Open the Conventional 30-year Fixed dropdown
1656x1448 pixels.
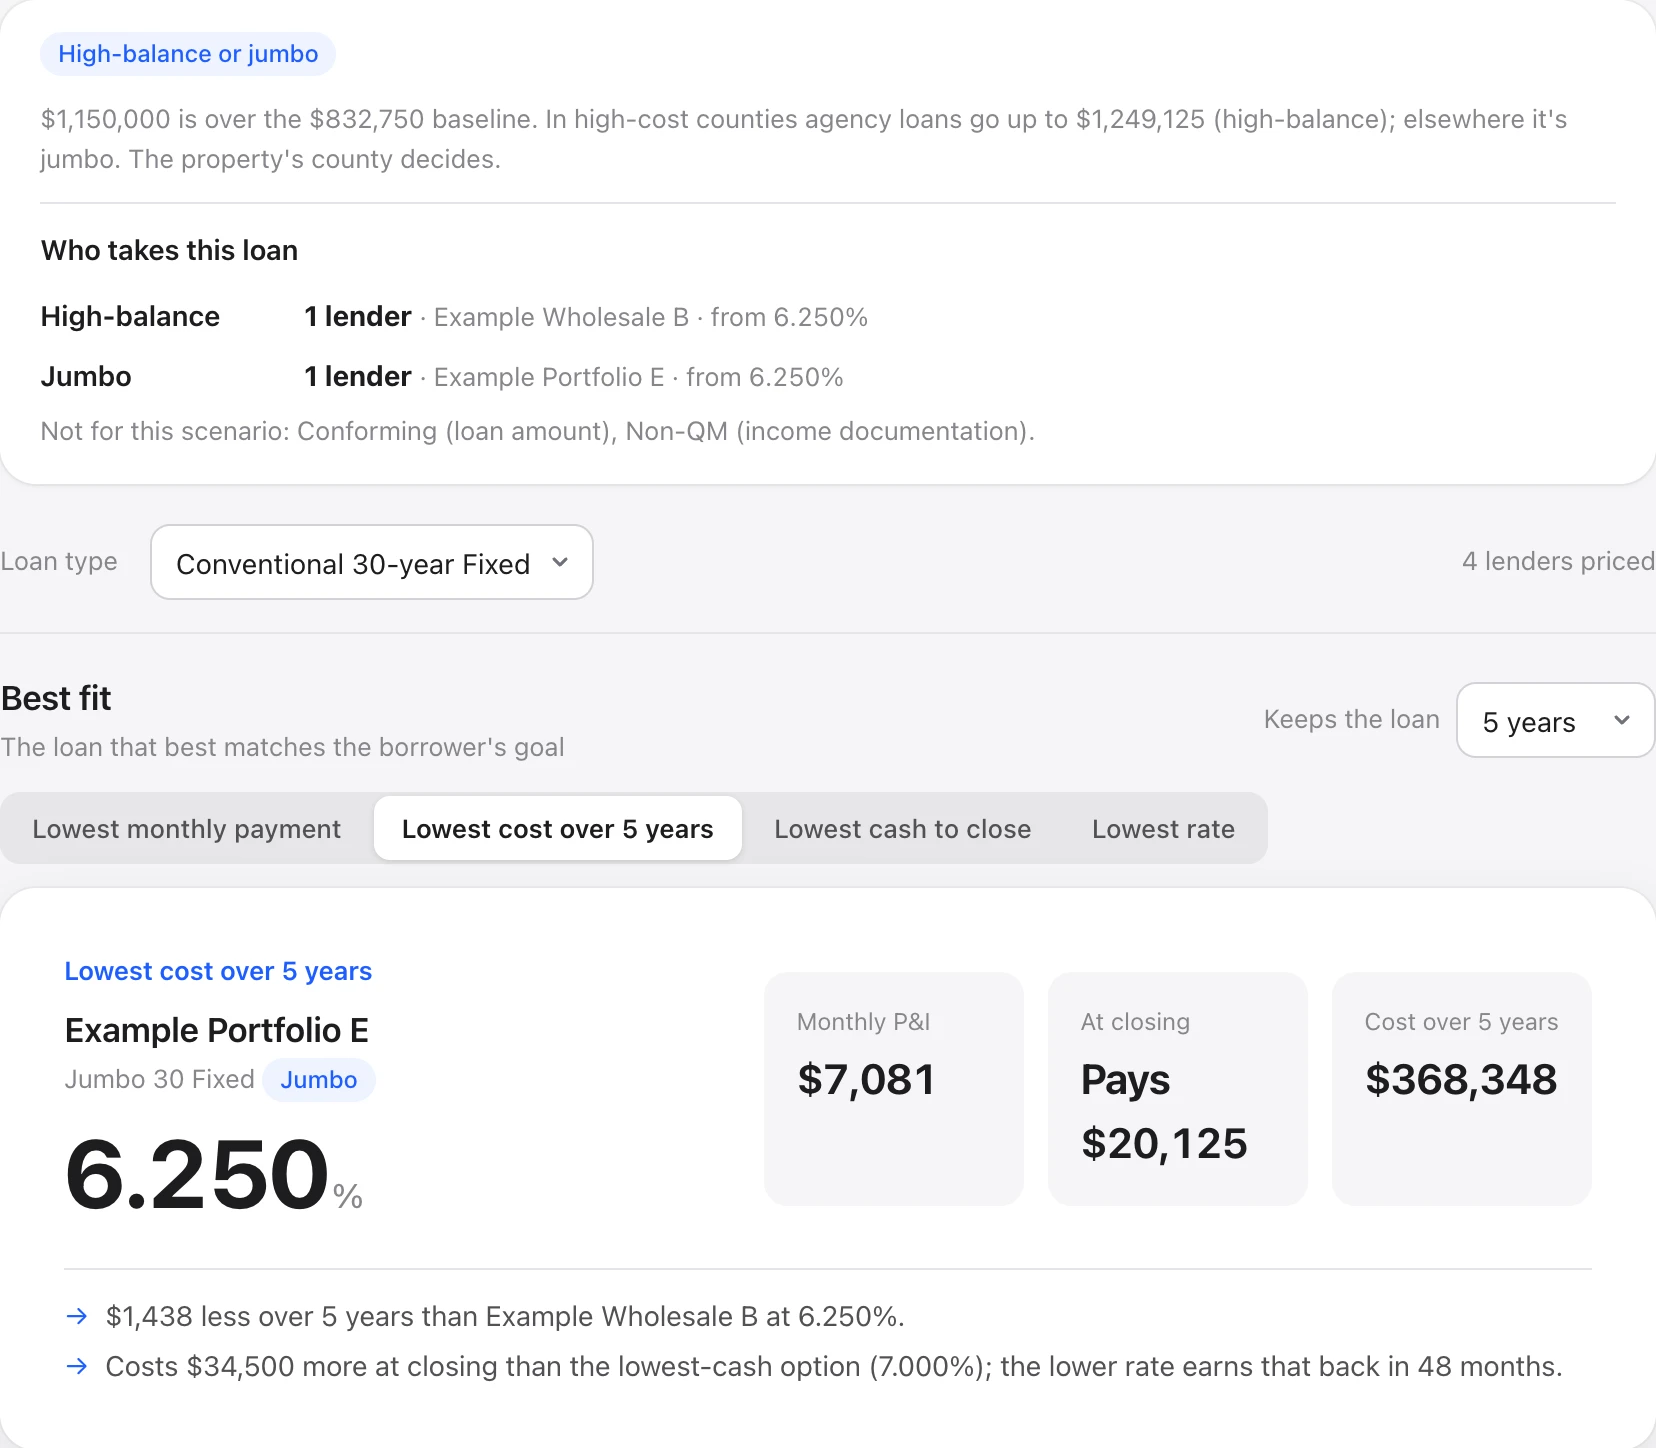tap(372, 562)
